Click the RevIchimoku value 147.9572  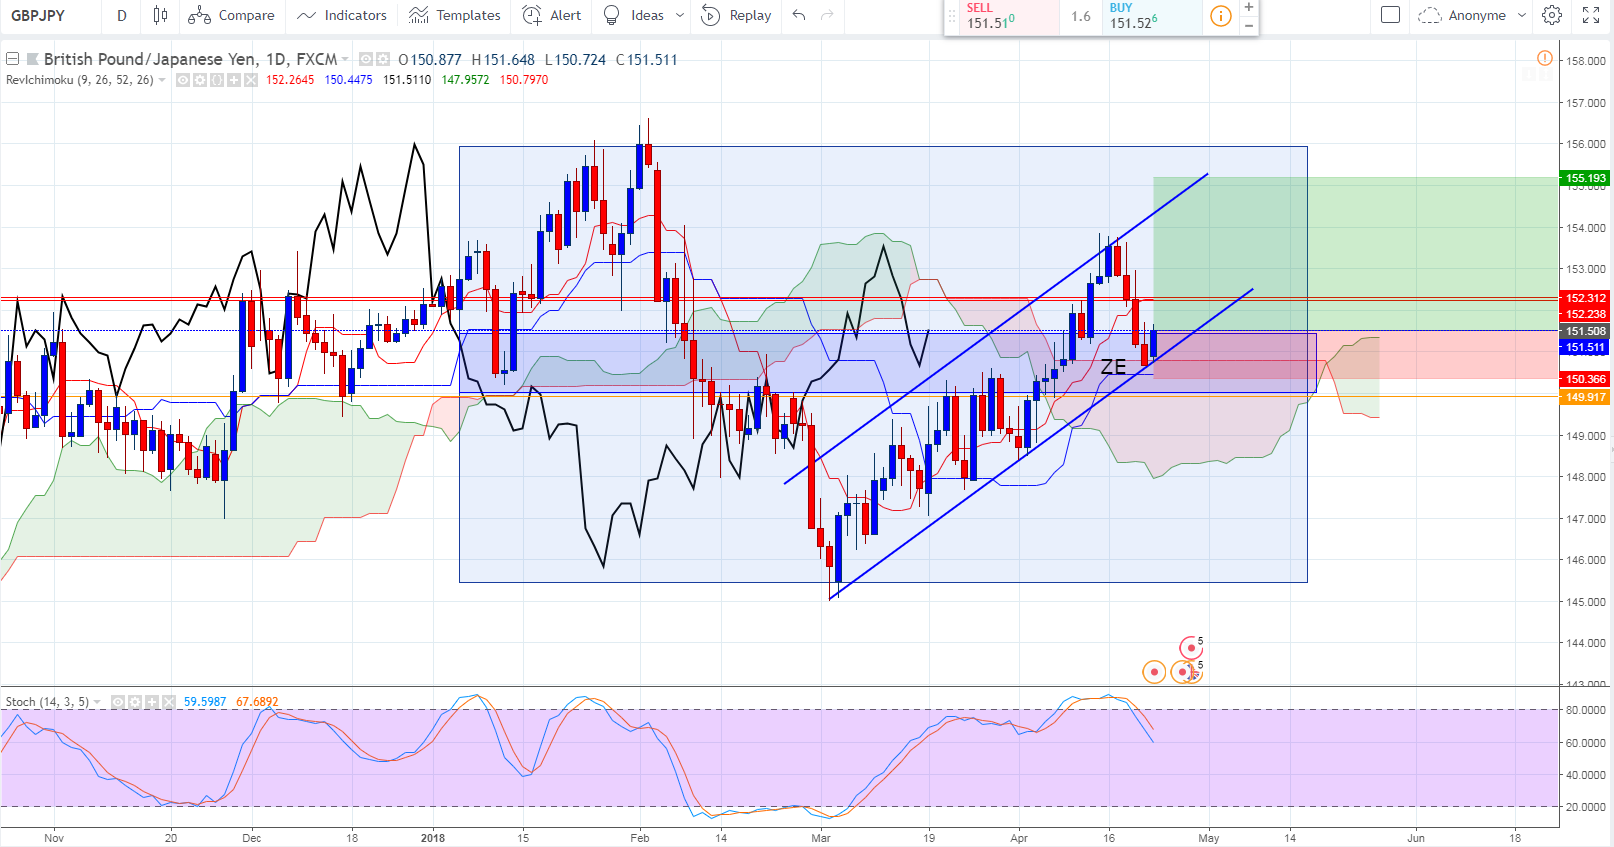coord(466,80)
